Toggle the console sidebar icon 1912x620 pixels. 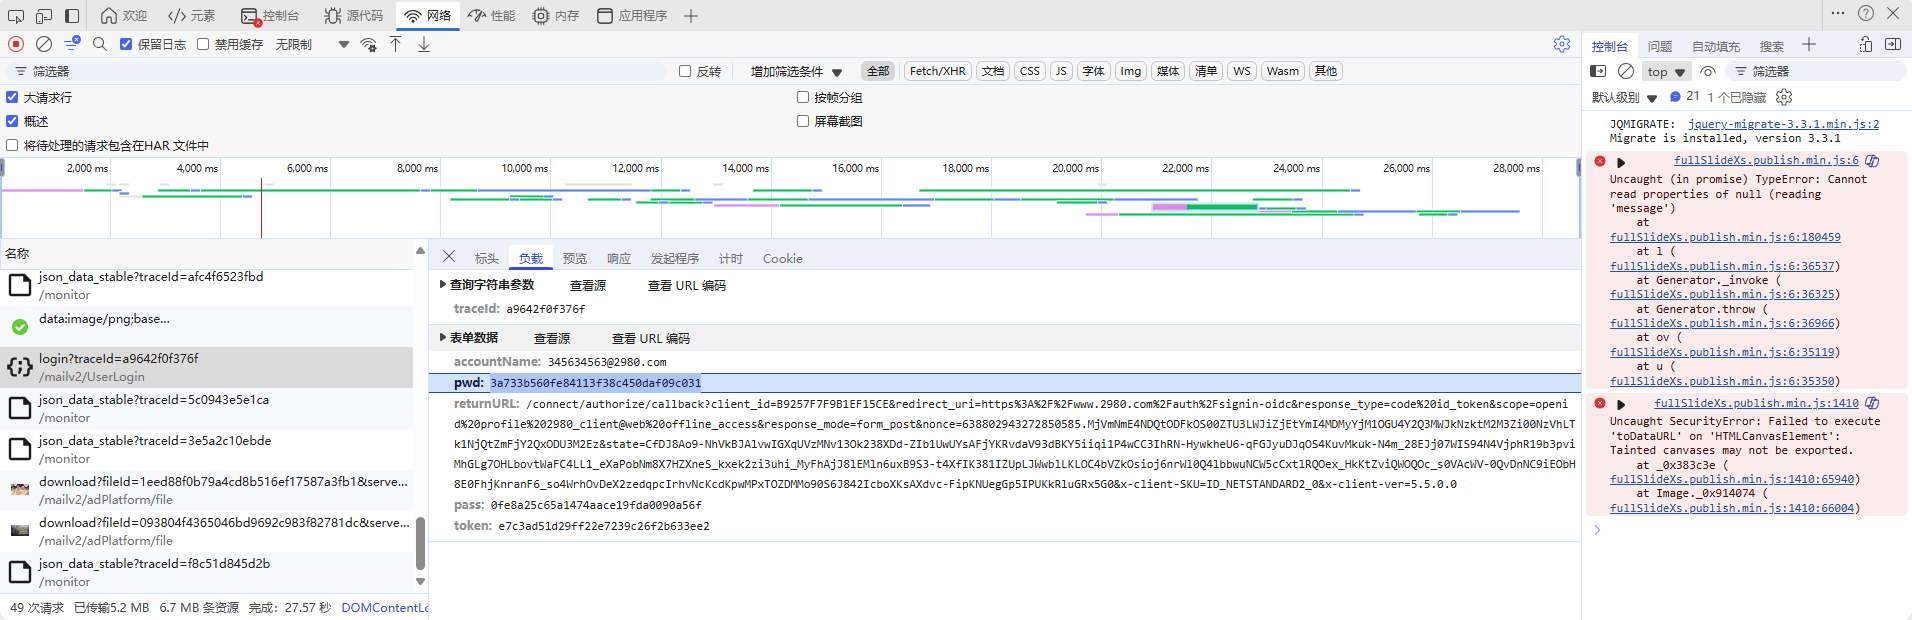click(1598, 71)
